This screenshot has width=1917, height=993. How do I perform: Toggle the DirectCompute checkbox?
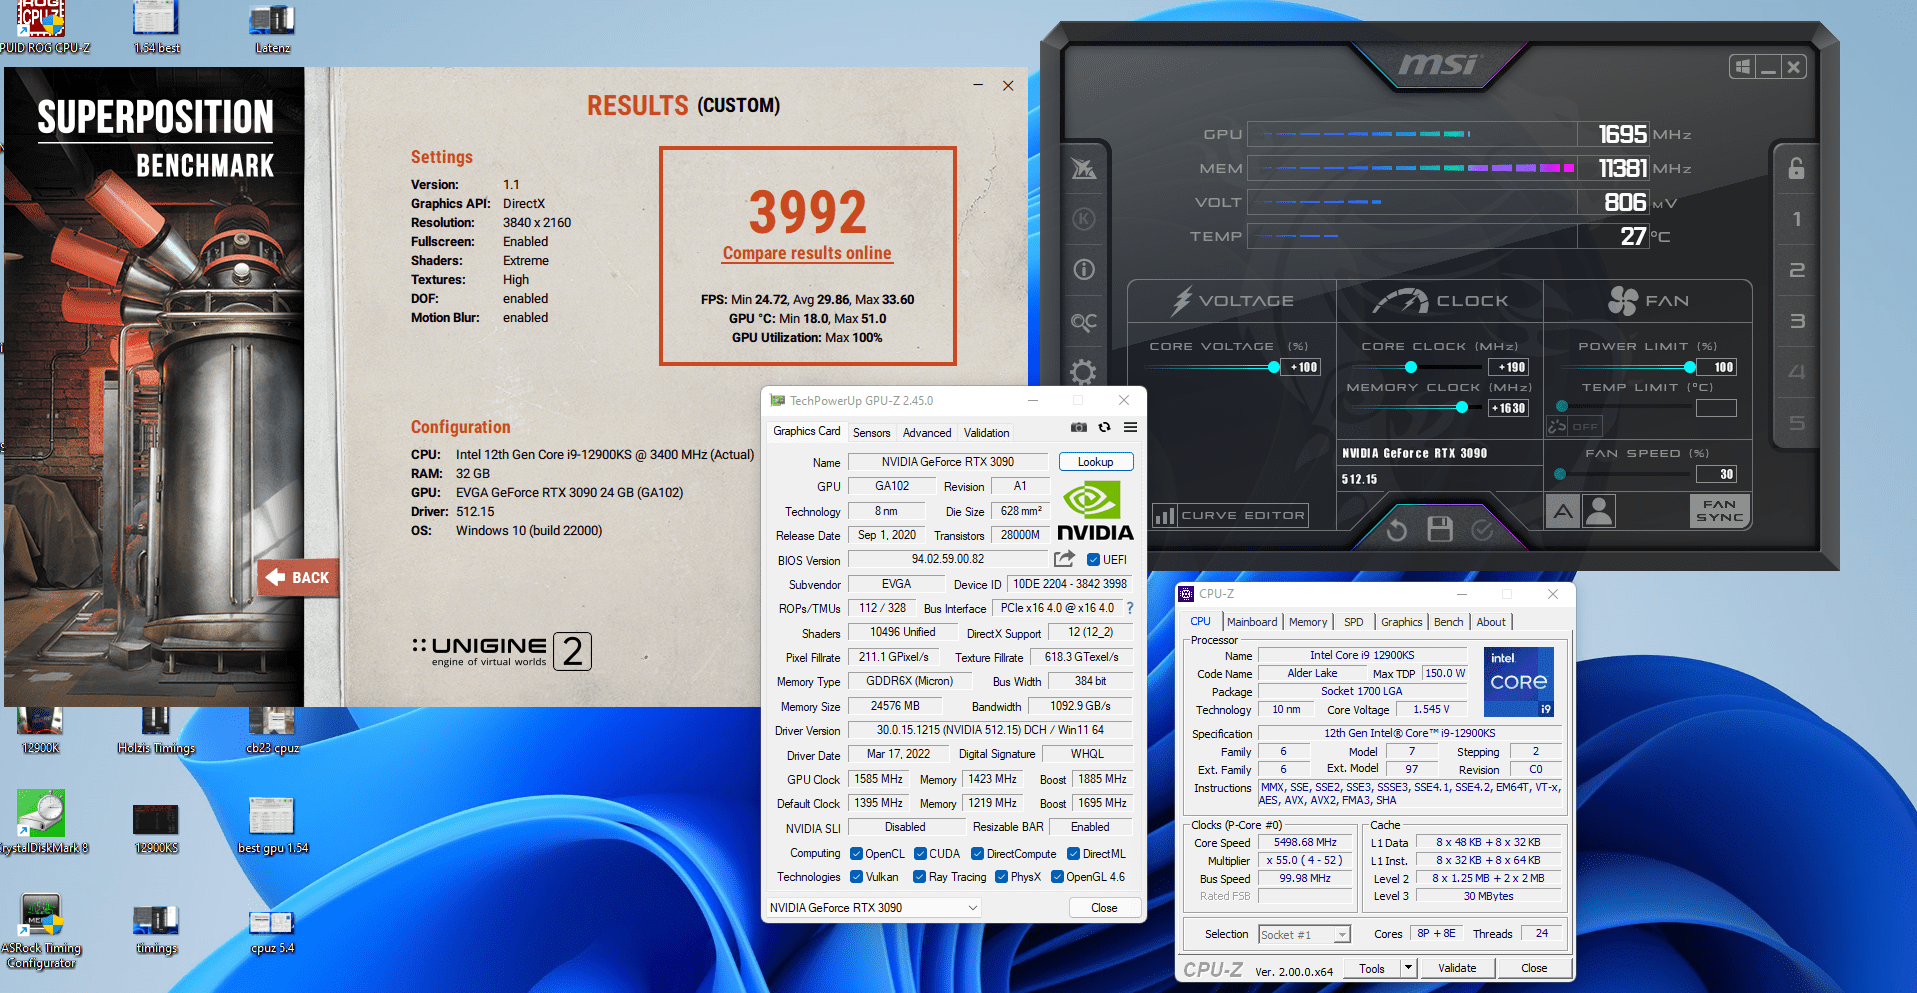(x=977, y=854)
